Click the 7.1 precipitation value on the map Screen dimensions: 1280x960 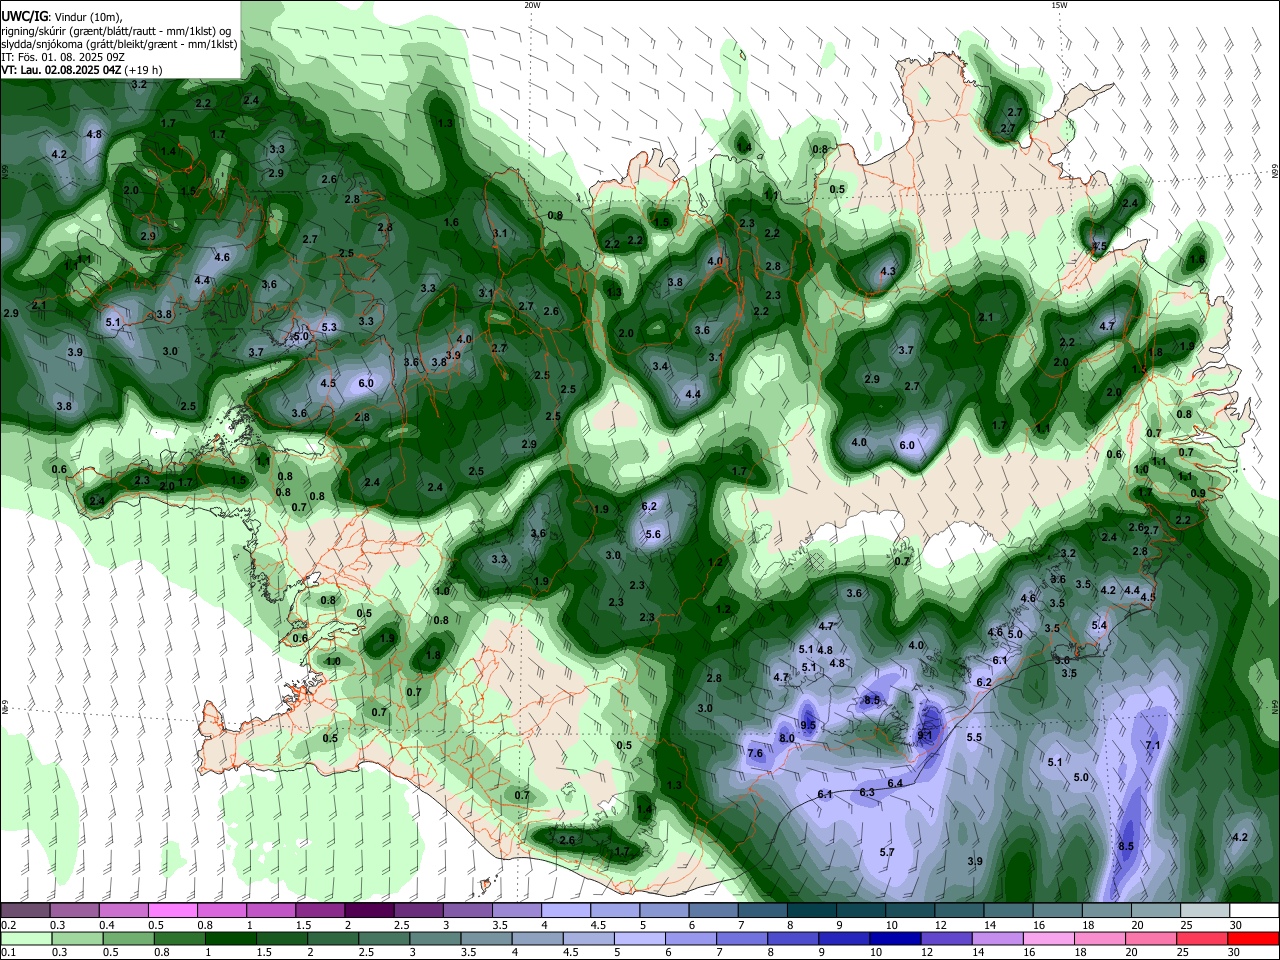pos(1152,745)
